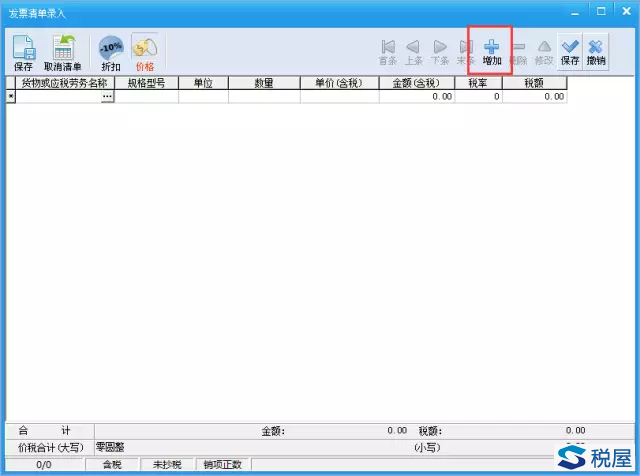The image size is (640, 476).
Task: Click the 数量 cell in first row
Action: (x=264, y=97)
